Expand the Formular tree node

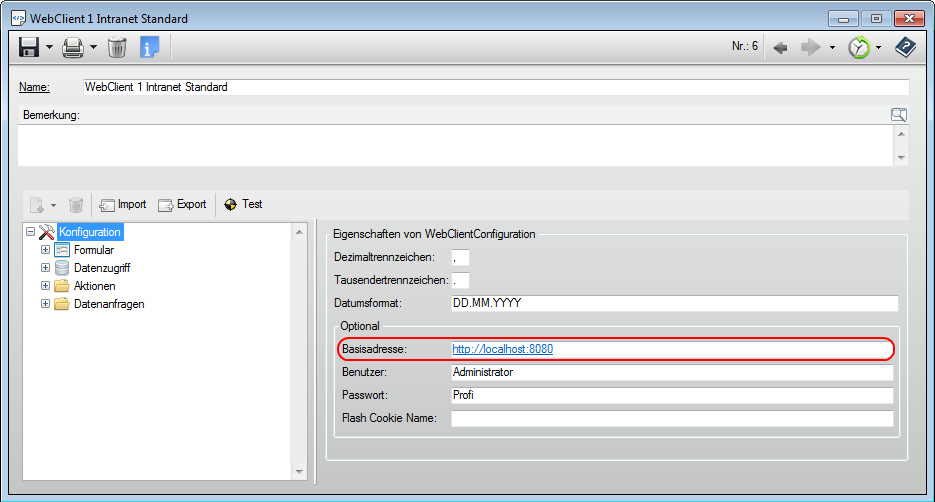(45, 250)
